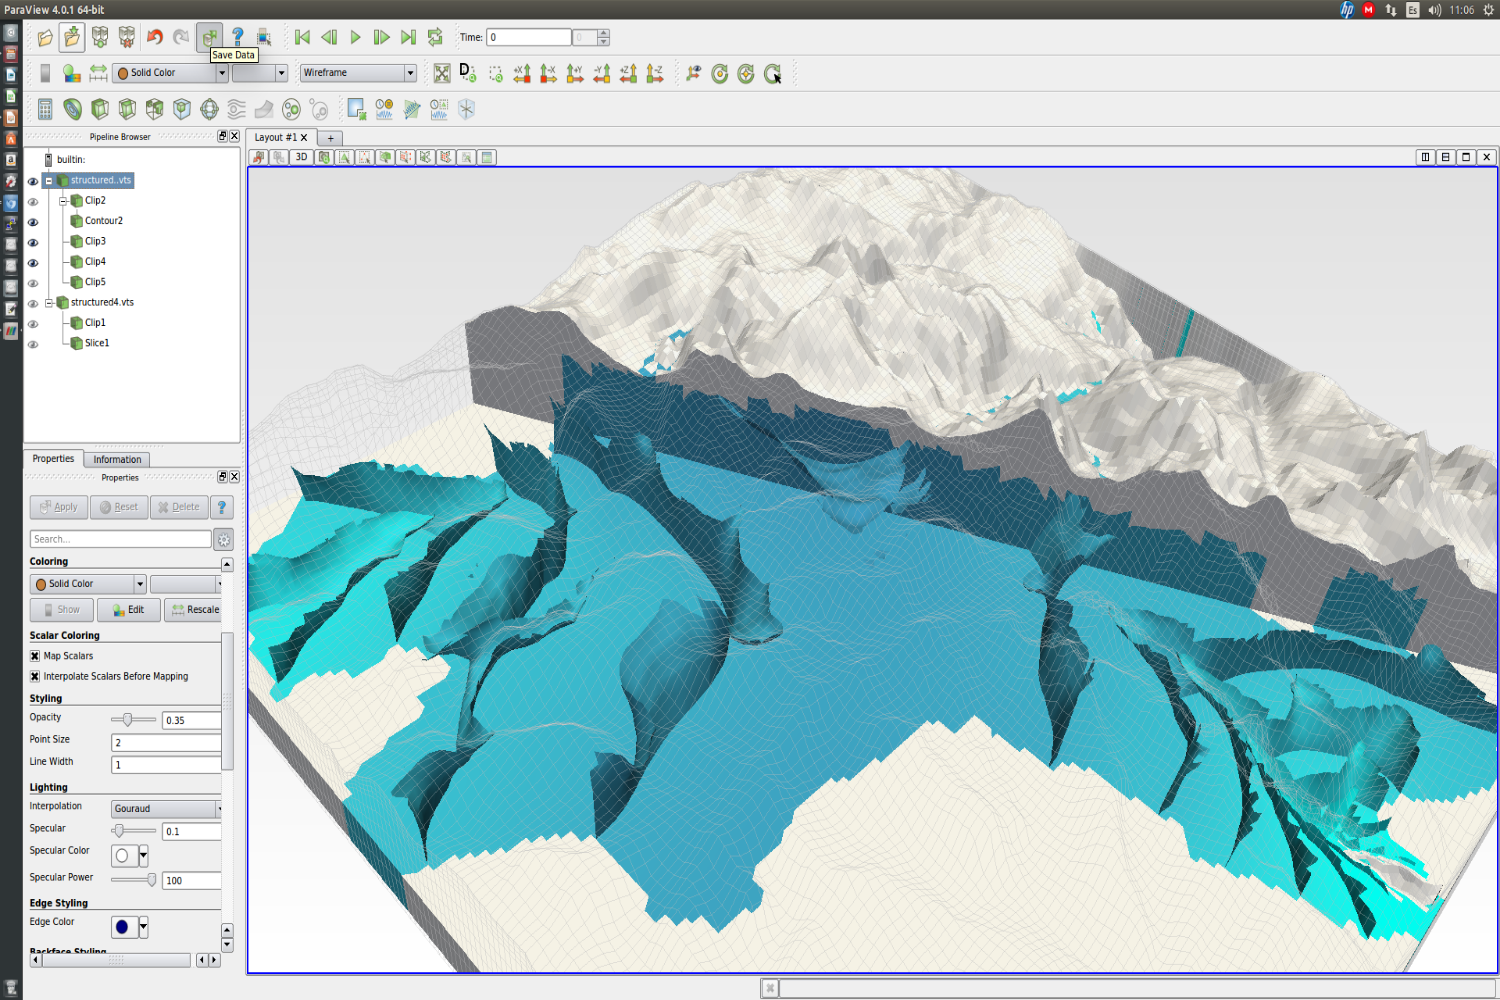Undo the last pipeline action
1500x1000 pixels.
tap(155, 38)
